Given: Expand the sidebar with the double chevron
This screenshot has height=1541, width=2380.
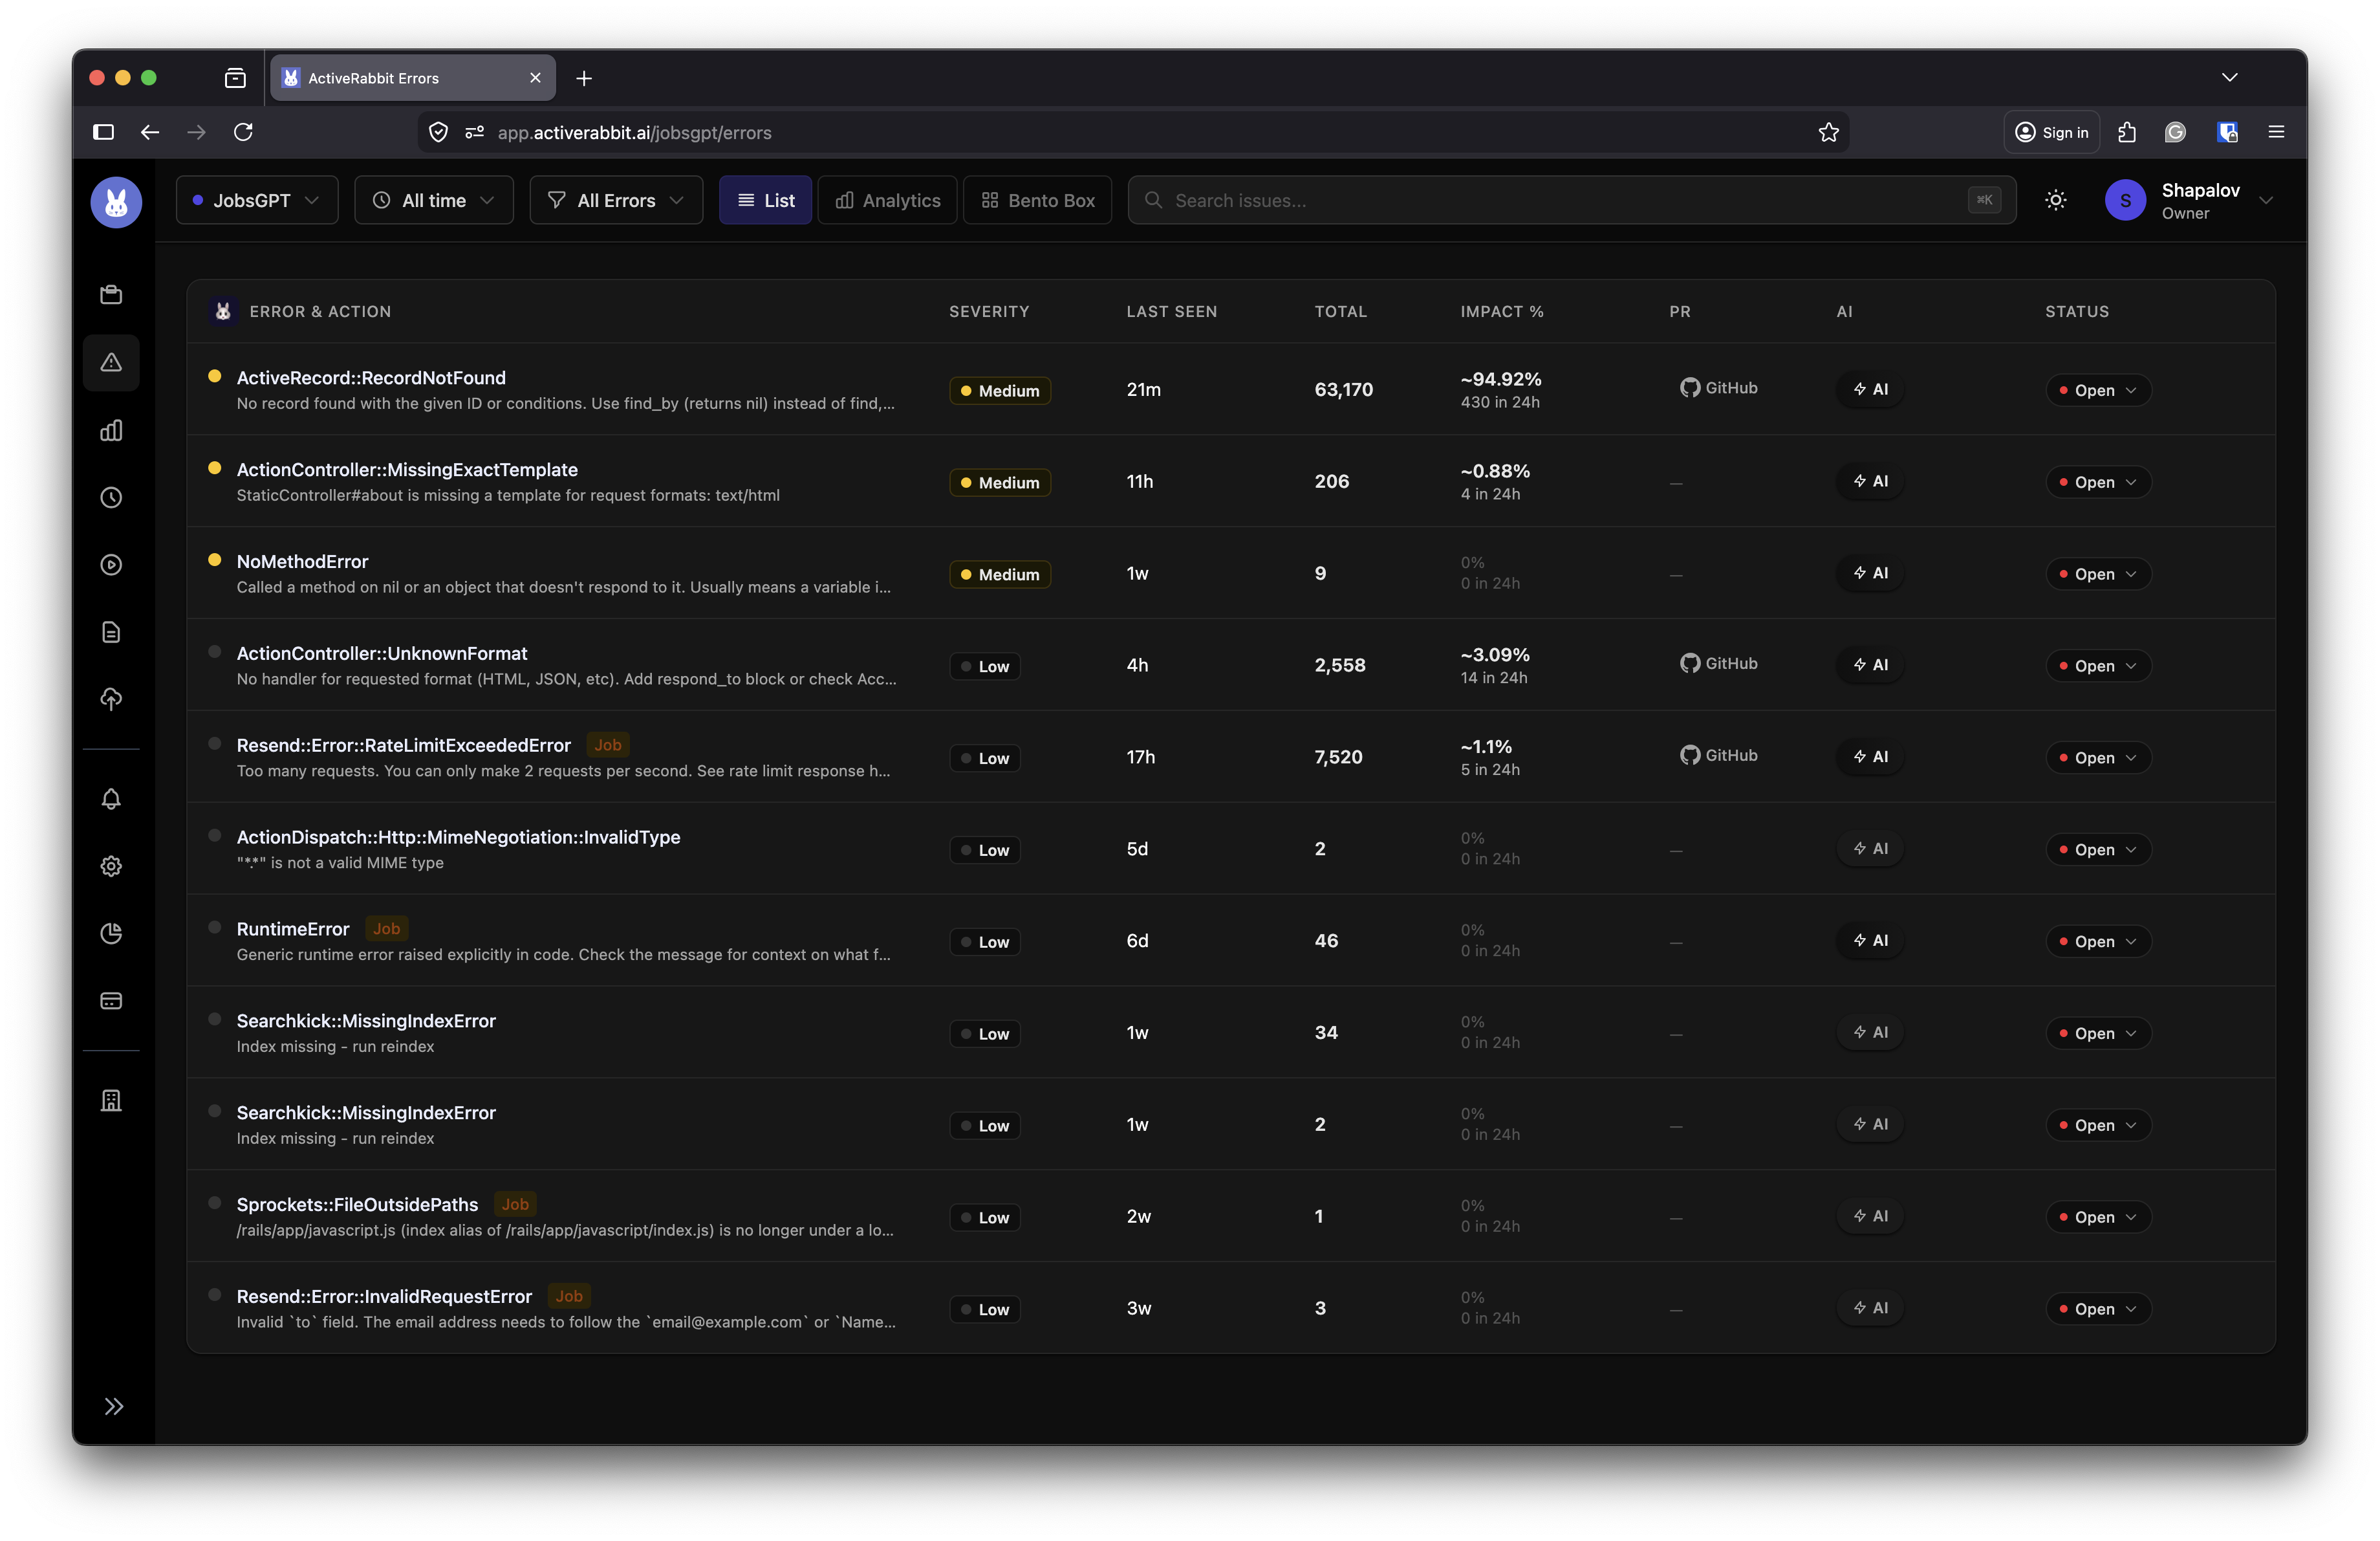Looking at the screenshot, I should 114,1407.
